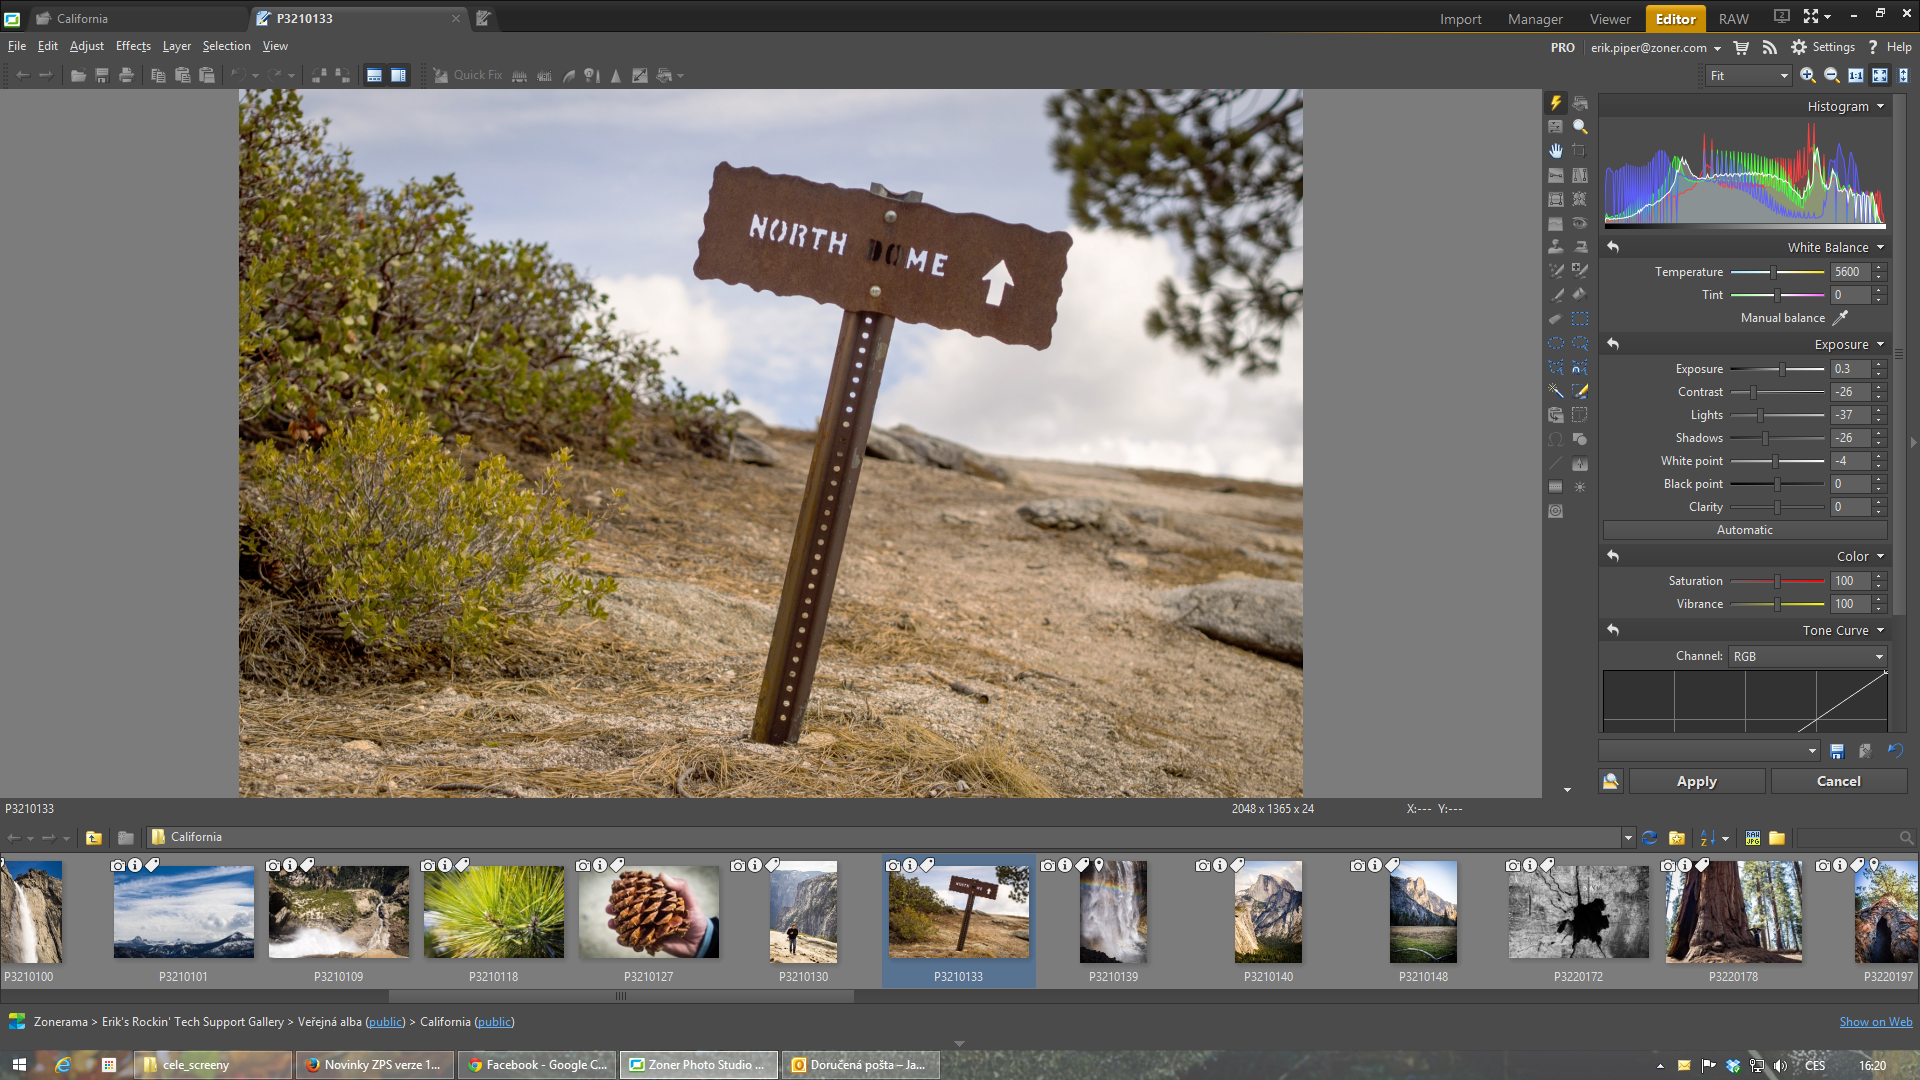Image resolution: width=1920 pixels, height=1080 pixels.
Task: Click the Cancel button
Action: [1837, 779]
